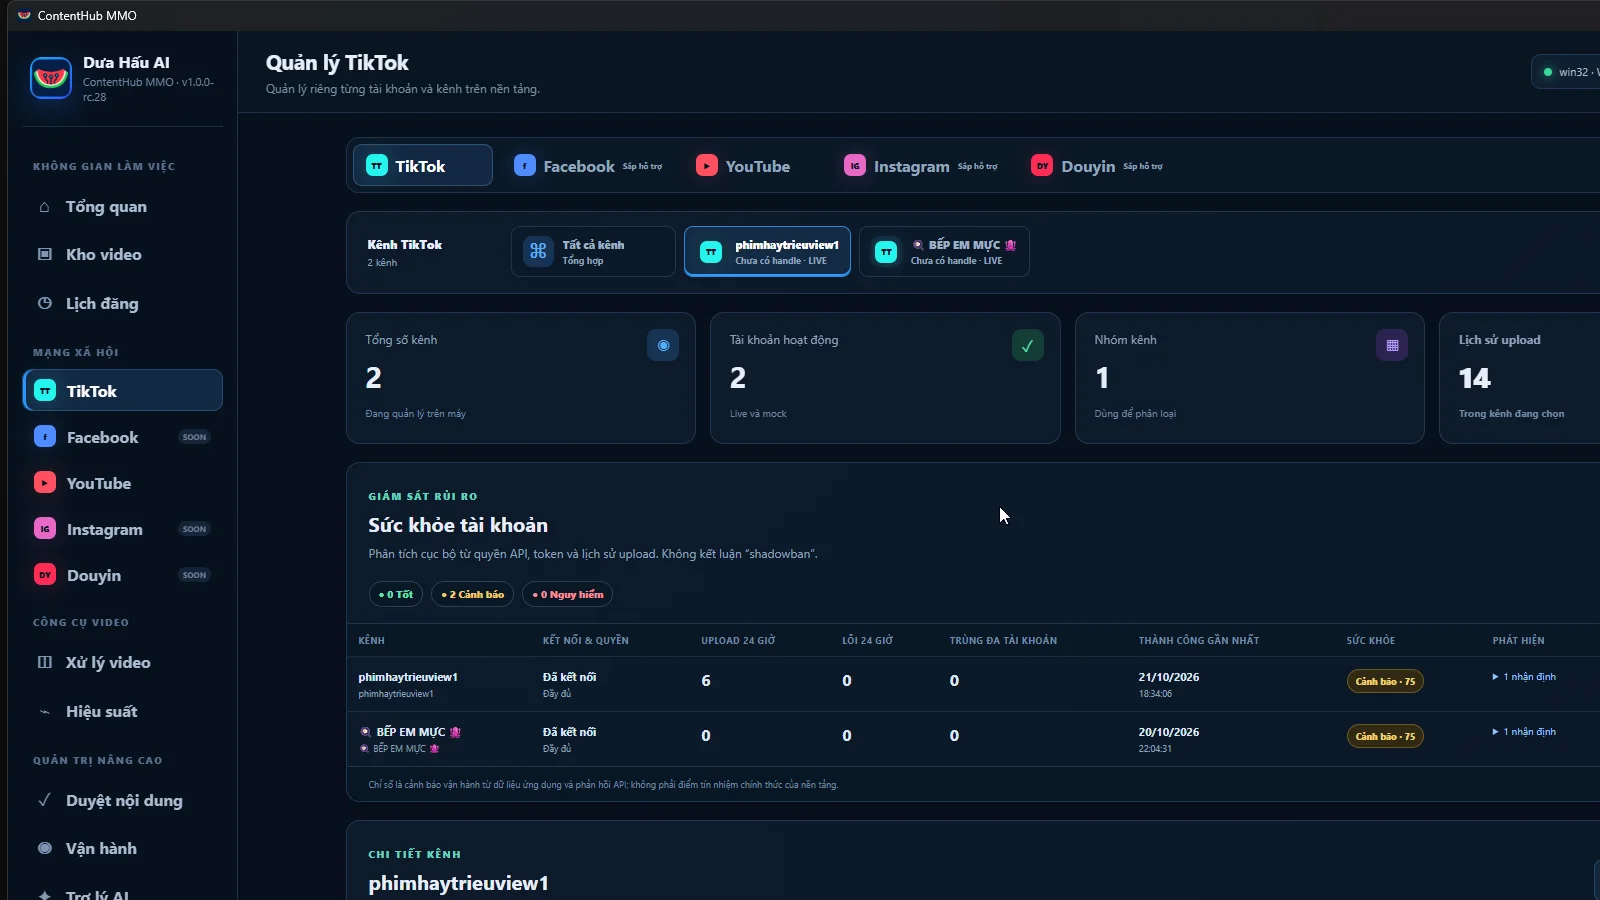1600x900 pixels.
Task: Click the Kho video icon in sidebar
Action: (x=44, y=254)
